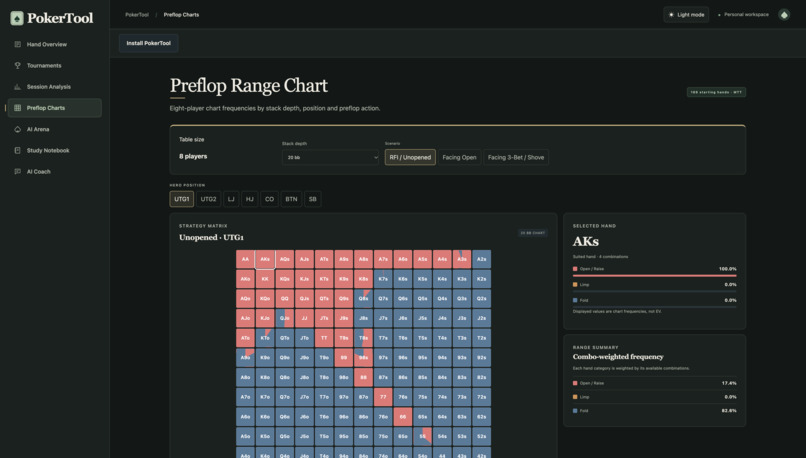Screen dimensions: 806x458
Task: Open Study Notebook
Action: [54, 151]
